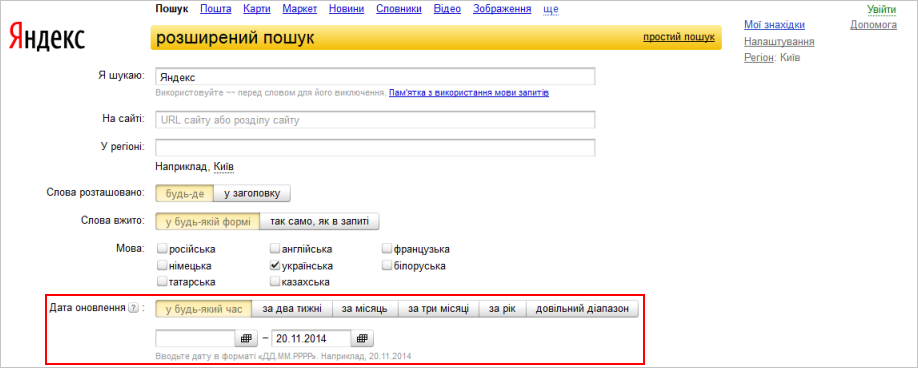Focus the У регіоні input field

click(x=375, y=147)
